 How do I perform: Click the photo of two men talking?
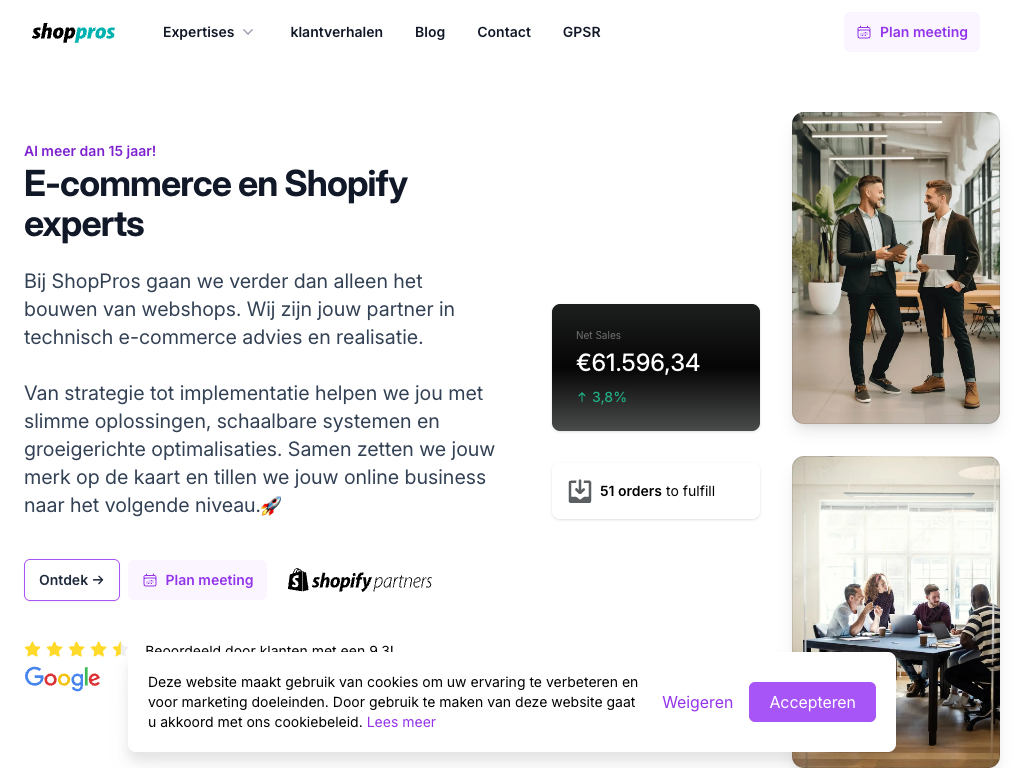[895, 268]
